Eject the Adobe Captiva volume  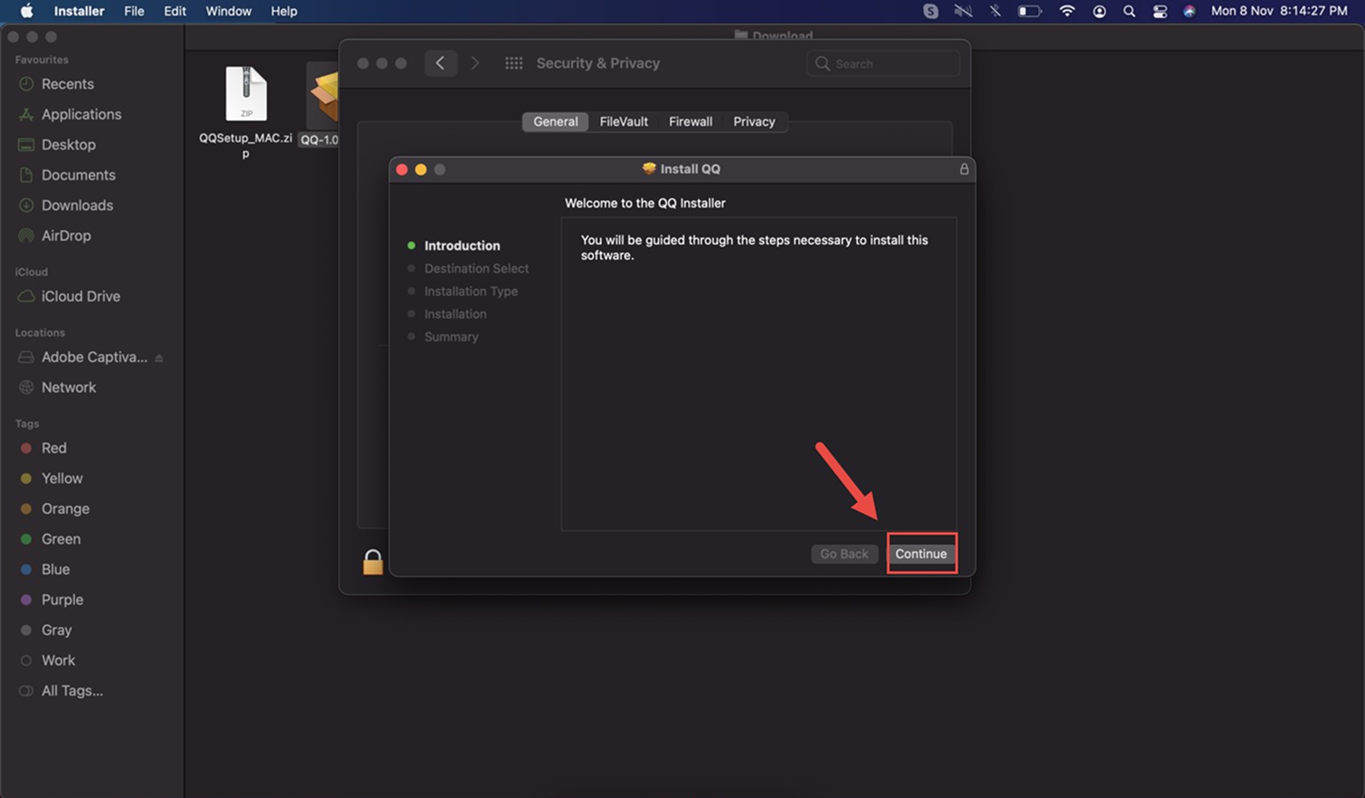pos(159,358)
